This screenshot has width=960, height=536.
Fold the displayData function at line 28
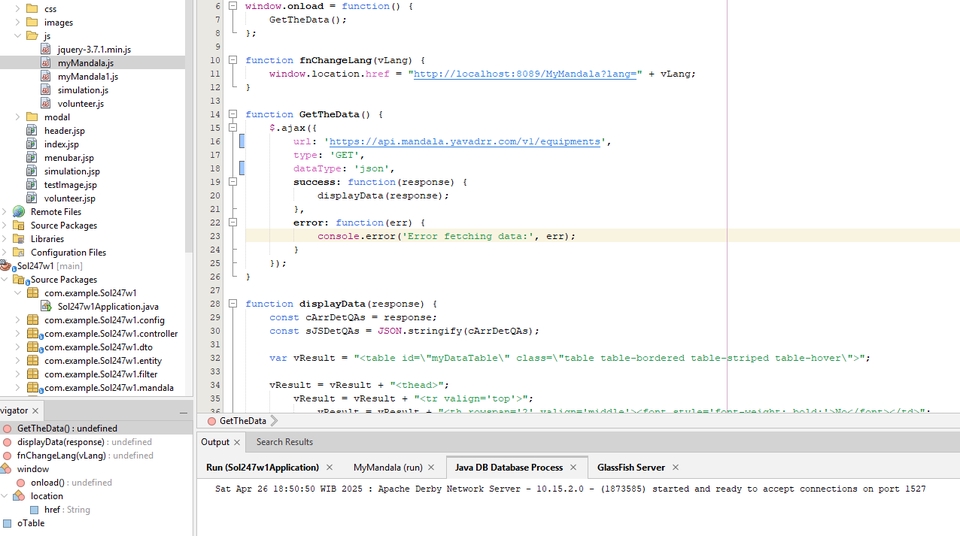233,303
